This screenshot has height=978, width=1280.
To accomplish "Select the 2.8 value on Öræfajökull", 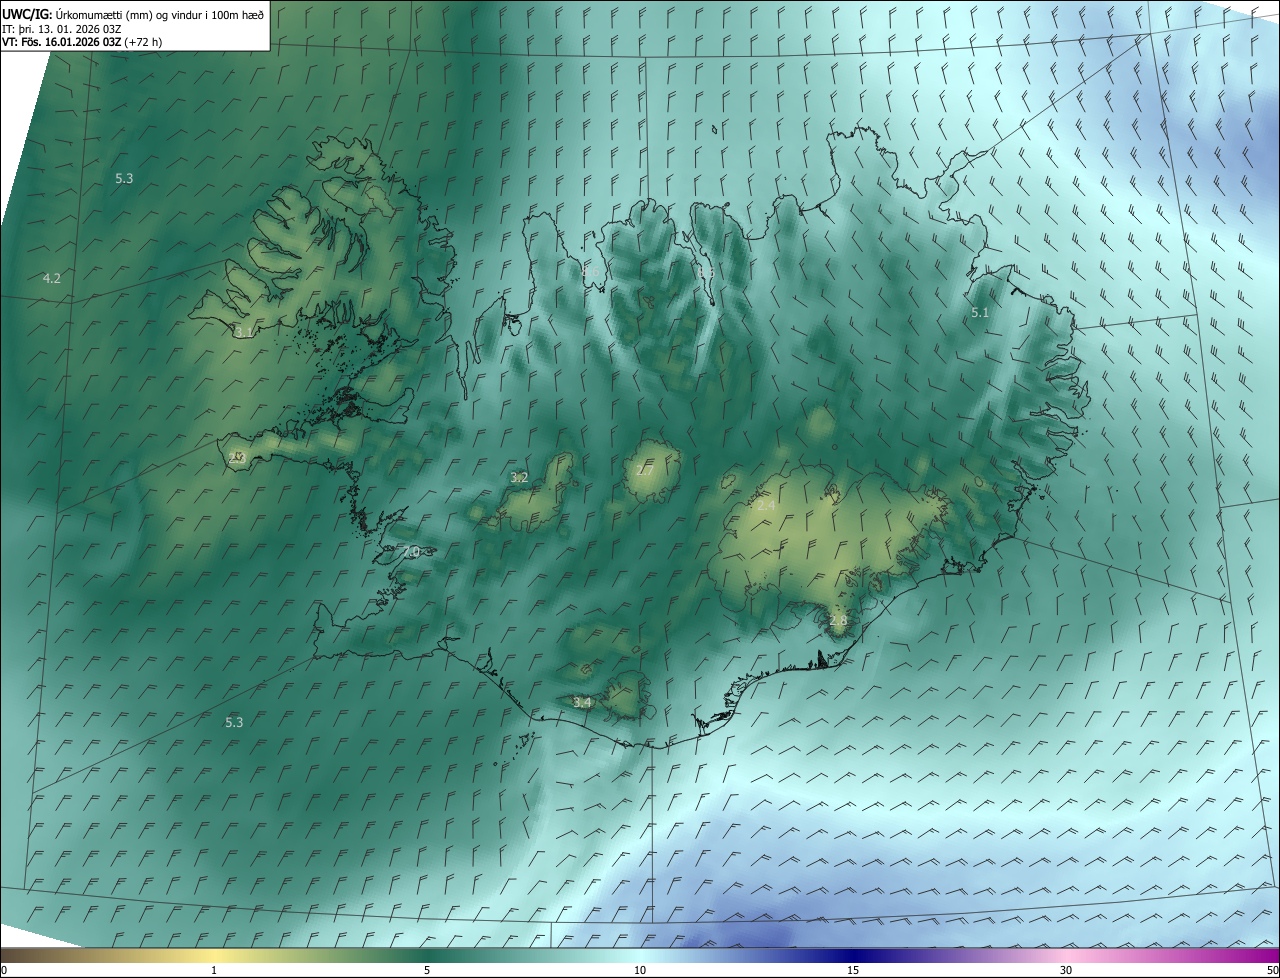I will coord(838,621).
